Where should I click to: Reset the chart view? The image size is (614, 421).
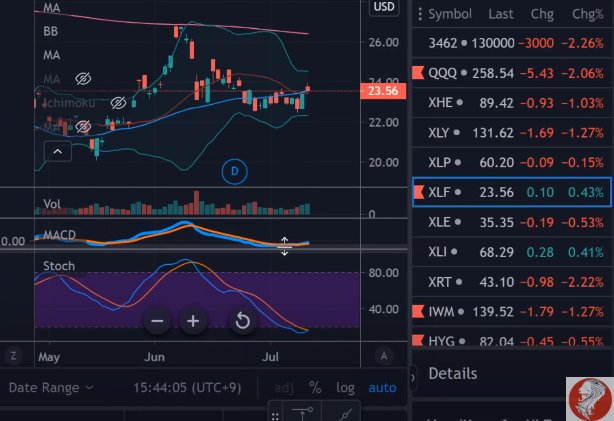click(242, 321)
